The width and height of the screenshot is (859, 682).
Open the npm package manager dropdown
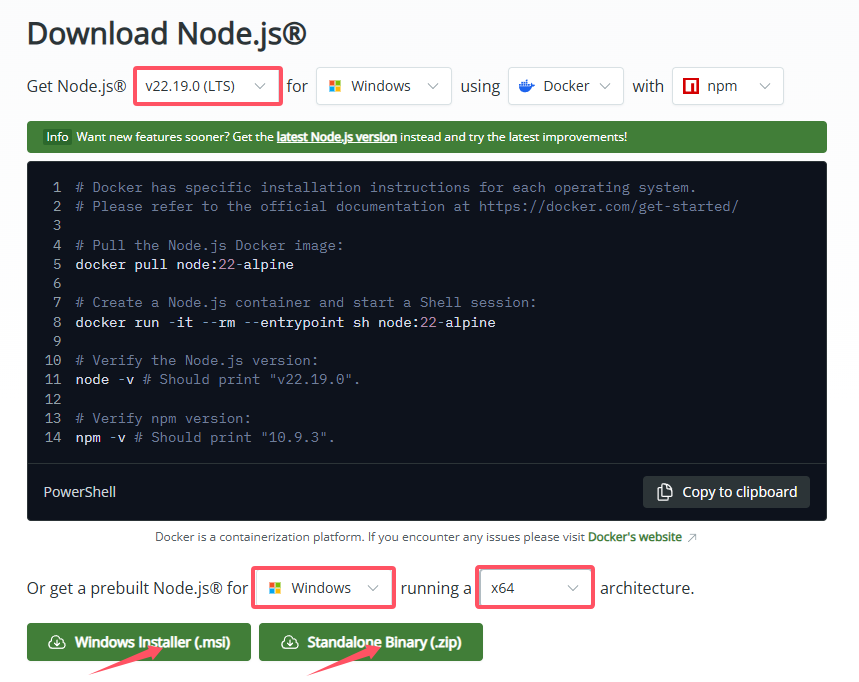click(728, 86)
